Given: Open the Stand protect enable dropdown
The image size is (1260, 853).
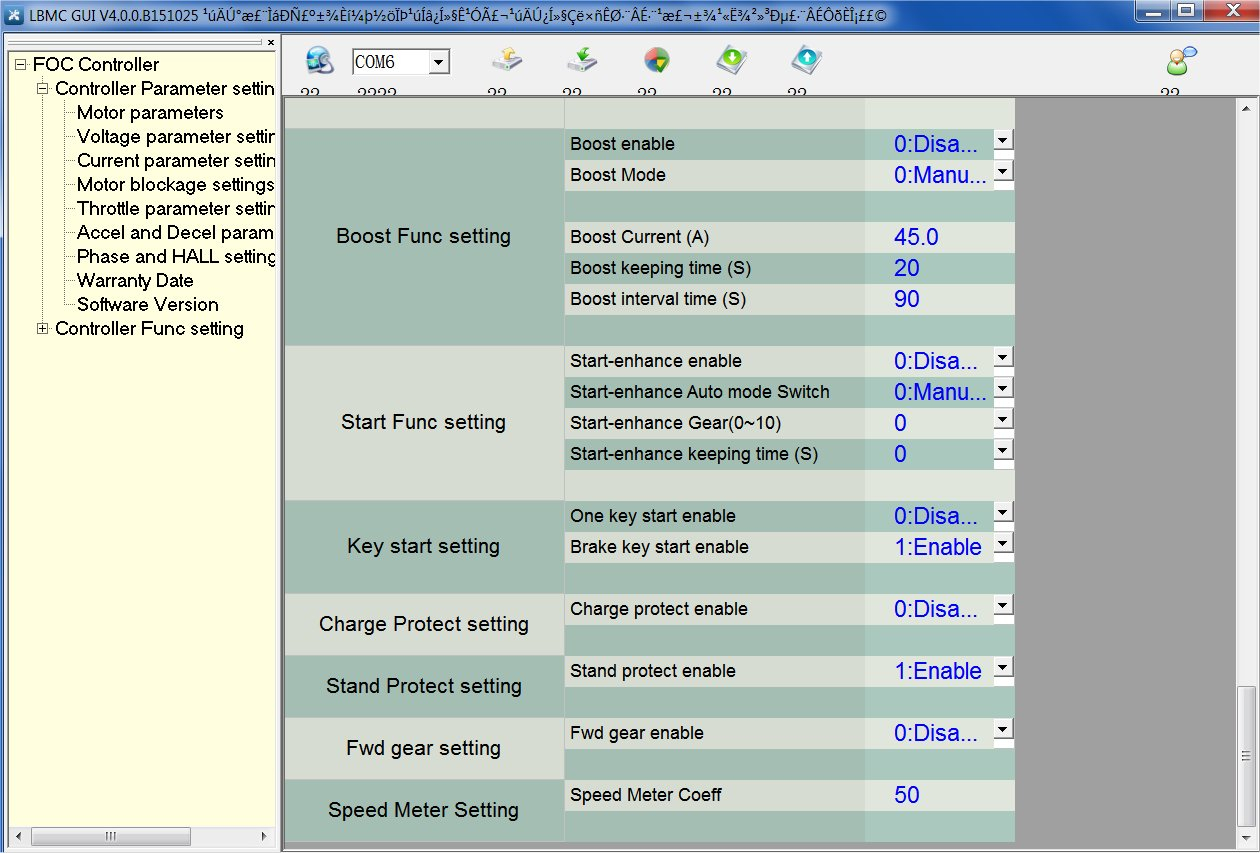Looking at the screenshot, I should pos(1003,668).
